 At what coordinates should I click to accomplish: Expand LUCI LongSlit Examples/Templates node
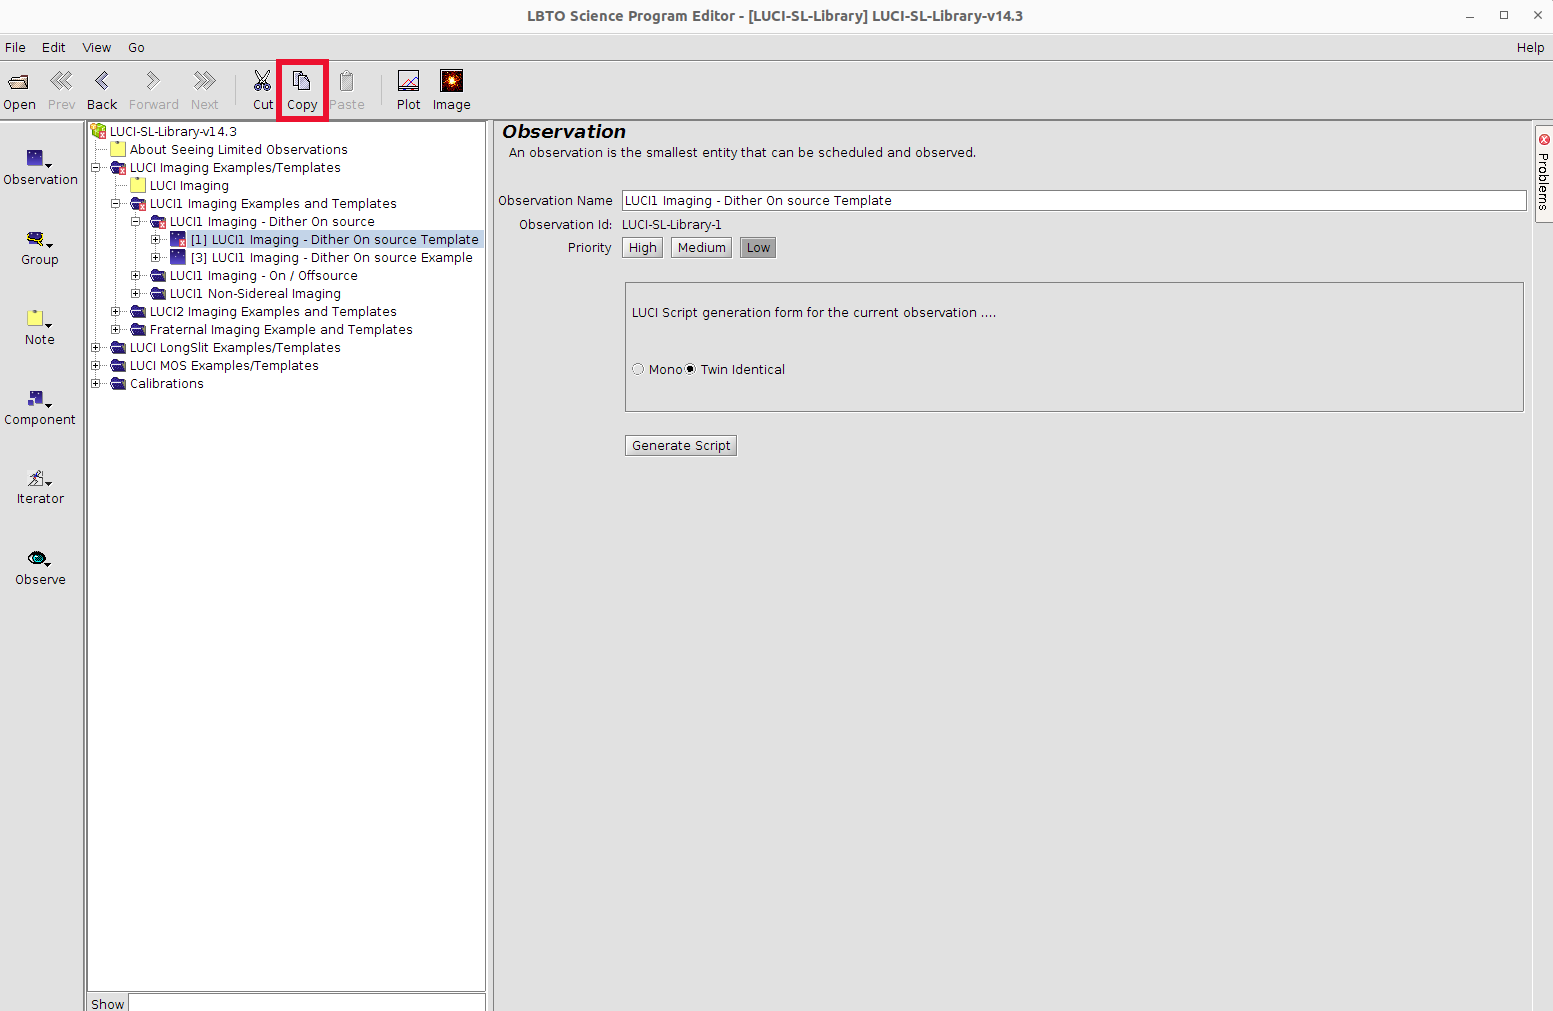[96, 348]
